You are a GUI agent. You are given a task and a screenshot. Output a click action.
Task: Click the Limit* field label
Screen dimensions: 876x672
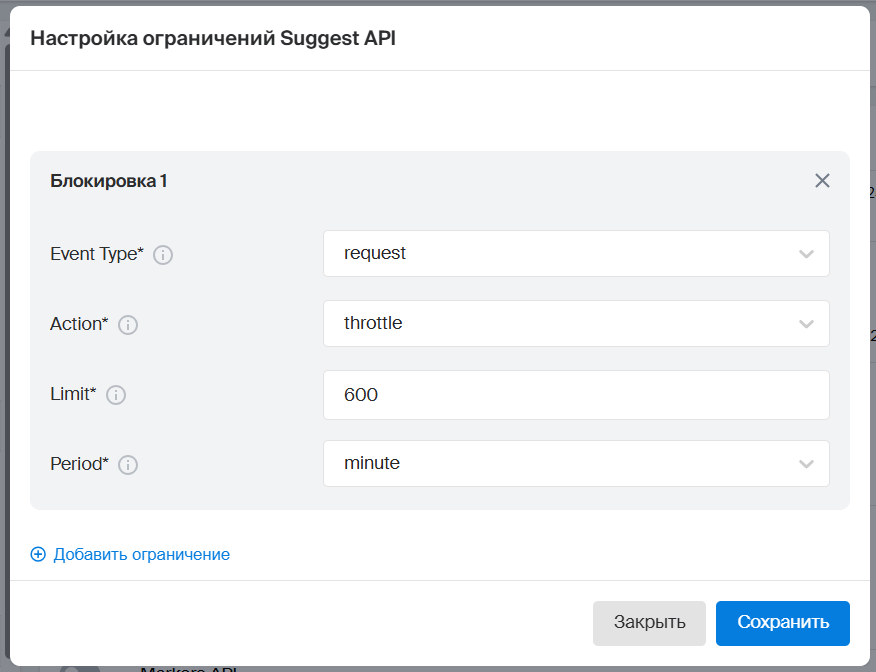click(x=73, y=394)
